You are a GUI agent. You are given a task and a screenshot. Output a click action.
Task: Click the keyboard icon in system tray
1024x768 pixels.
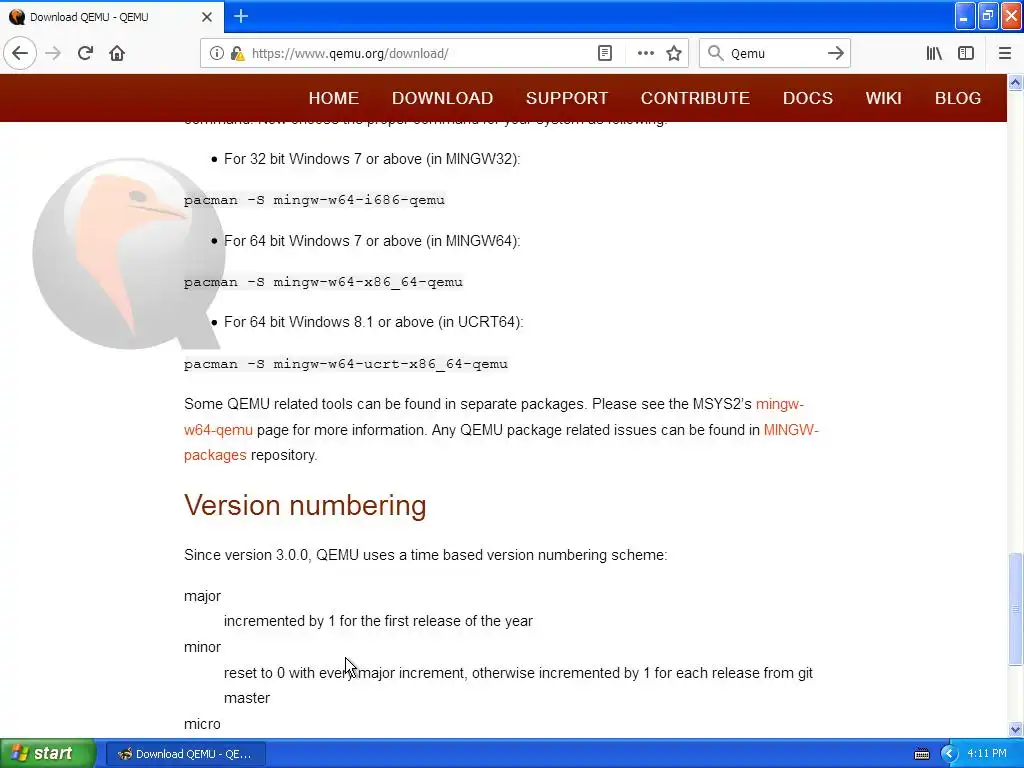pos(921,754)
